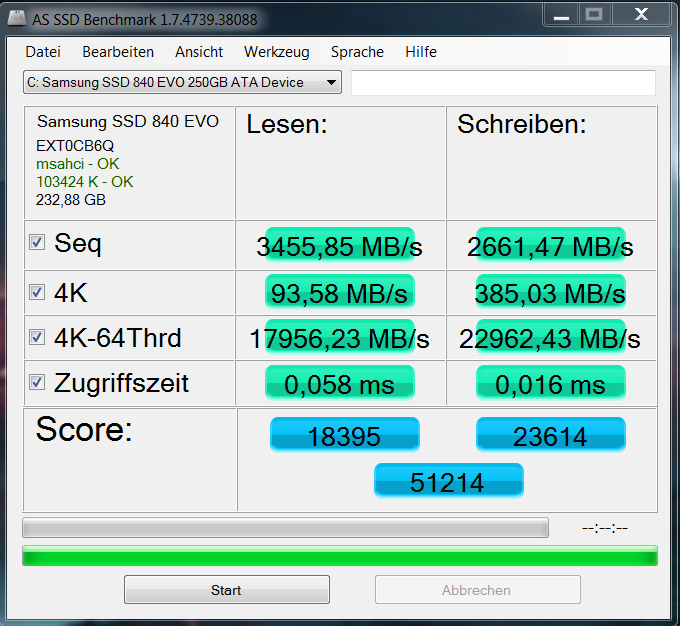Click the 4K read result 93,58 MB/s

tap(340, 292)
